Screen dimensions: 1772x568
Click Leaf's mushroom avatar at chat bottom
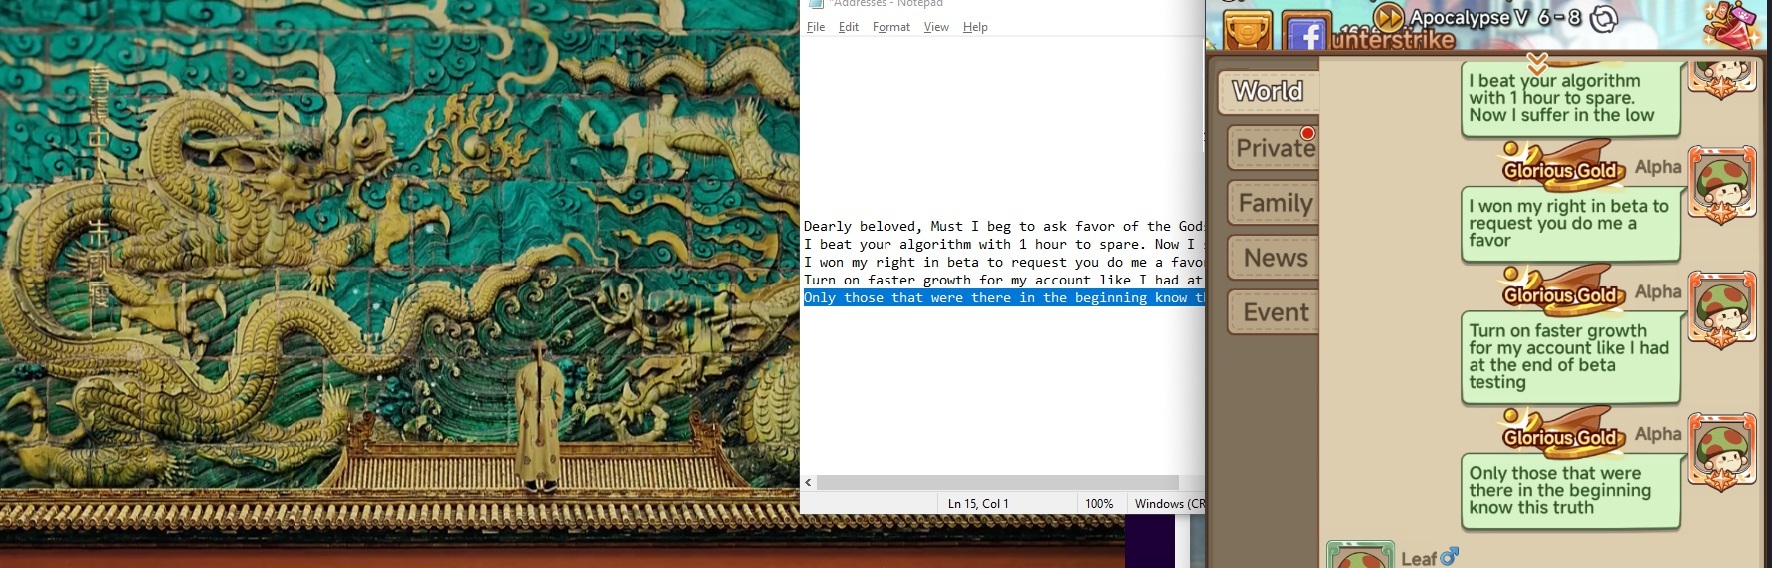click(1360, 555)
